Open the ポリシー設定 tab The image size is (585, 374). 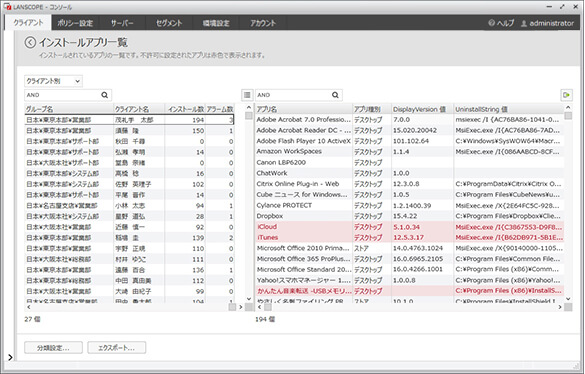click(x=75, y=23)
